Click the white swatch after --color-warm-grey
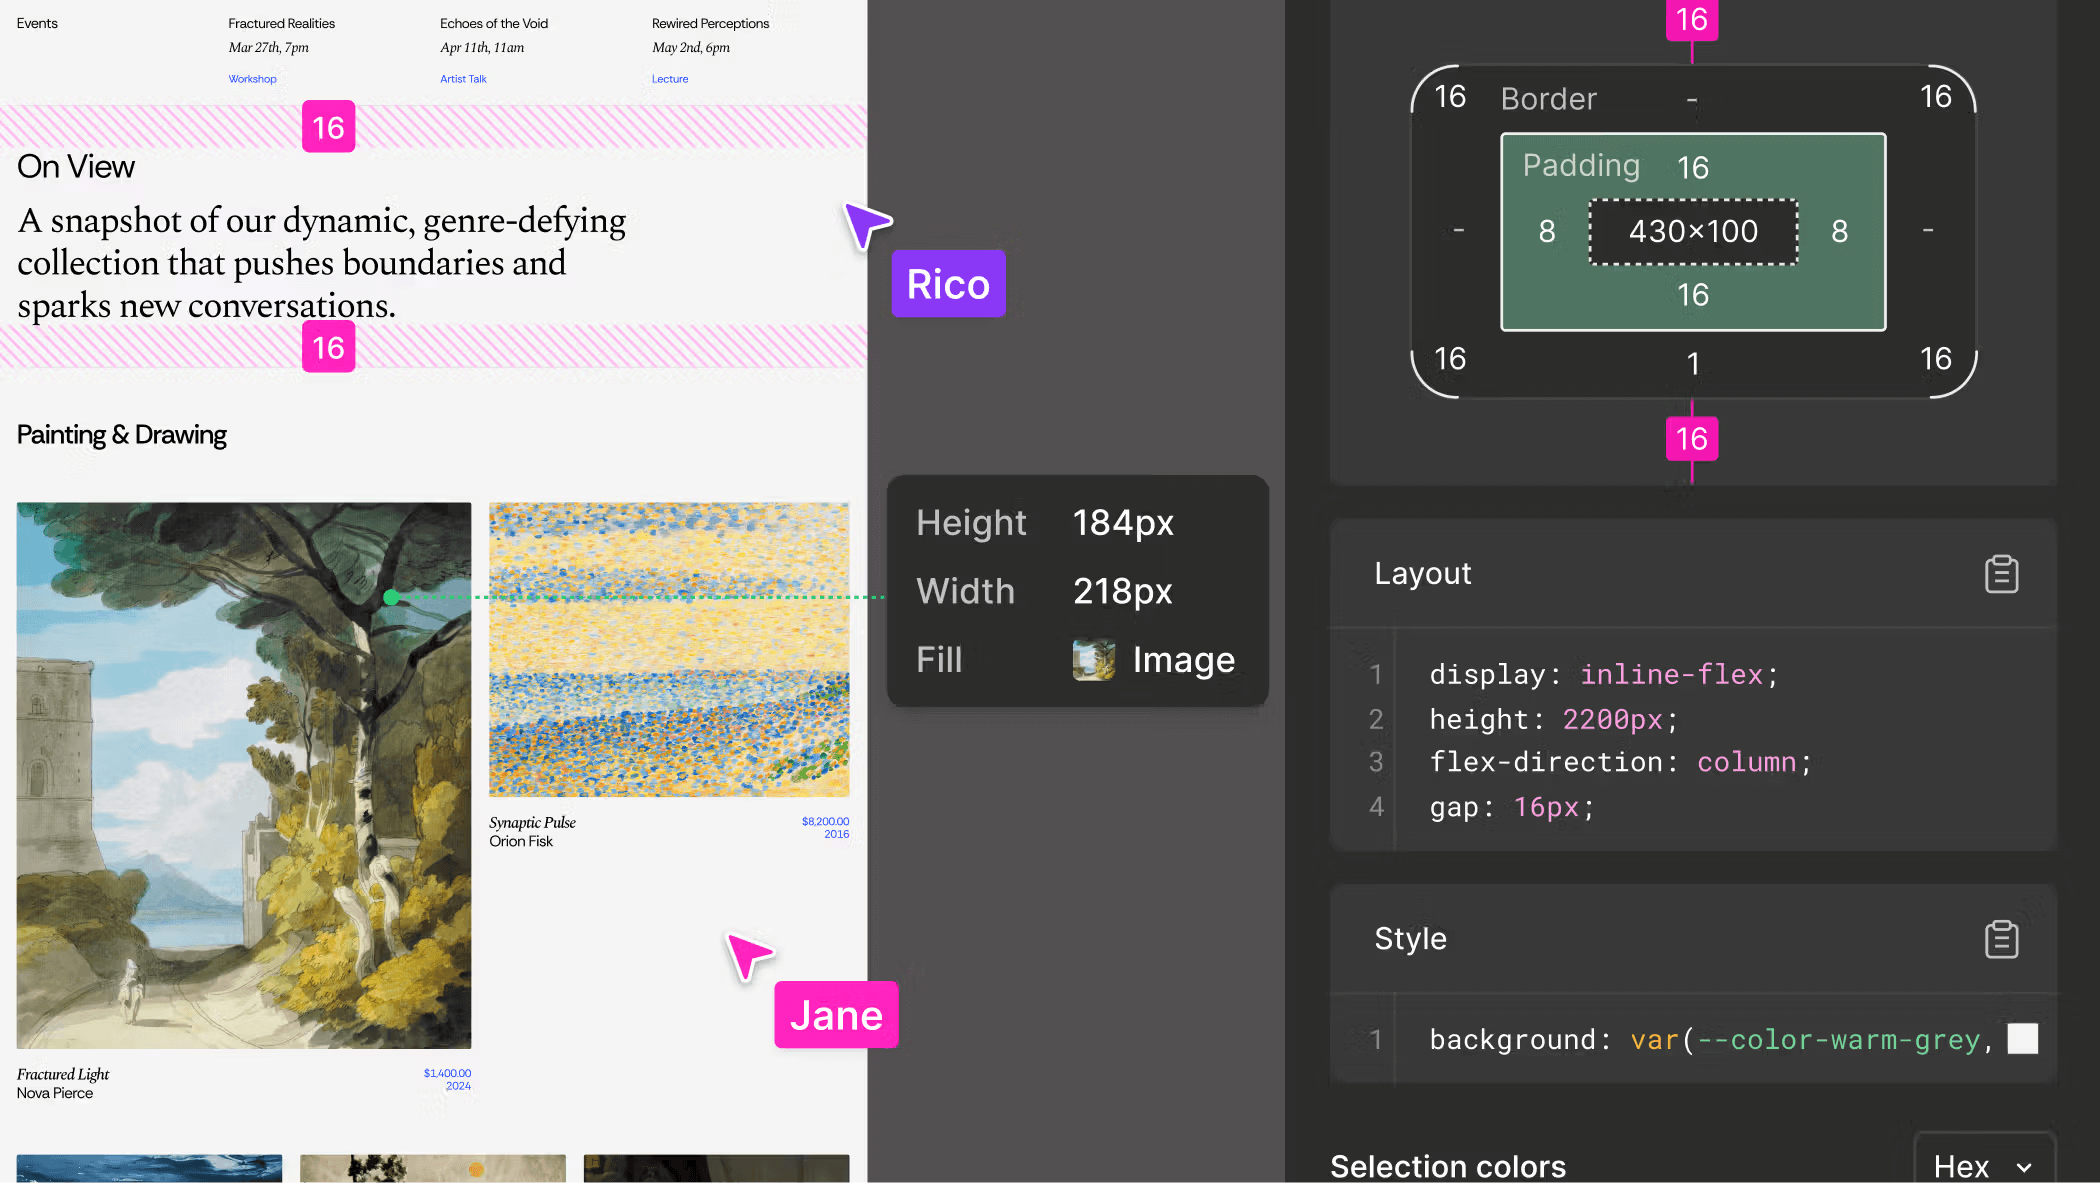 point(2023,1039)
